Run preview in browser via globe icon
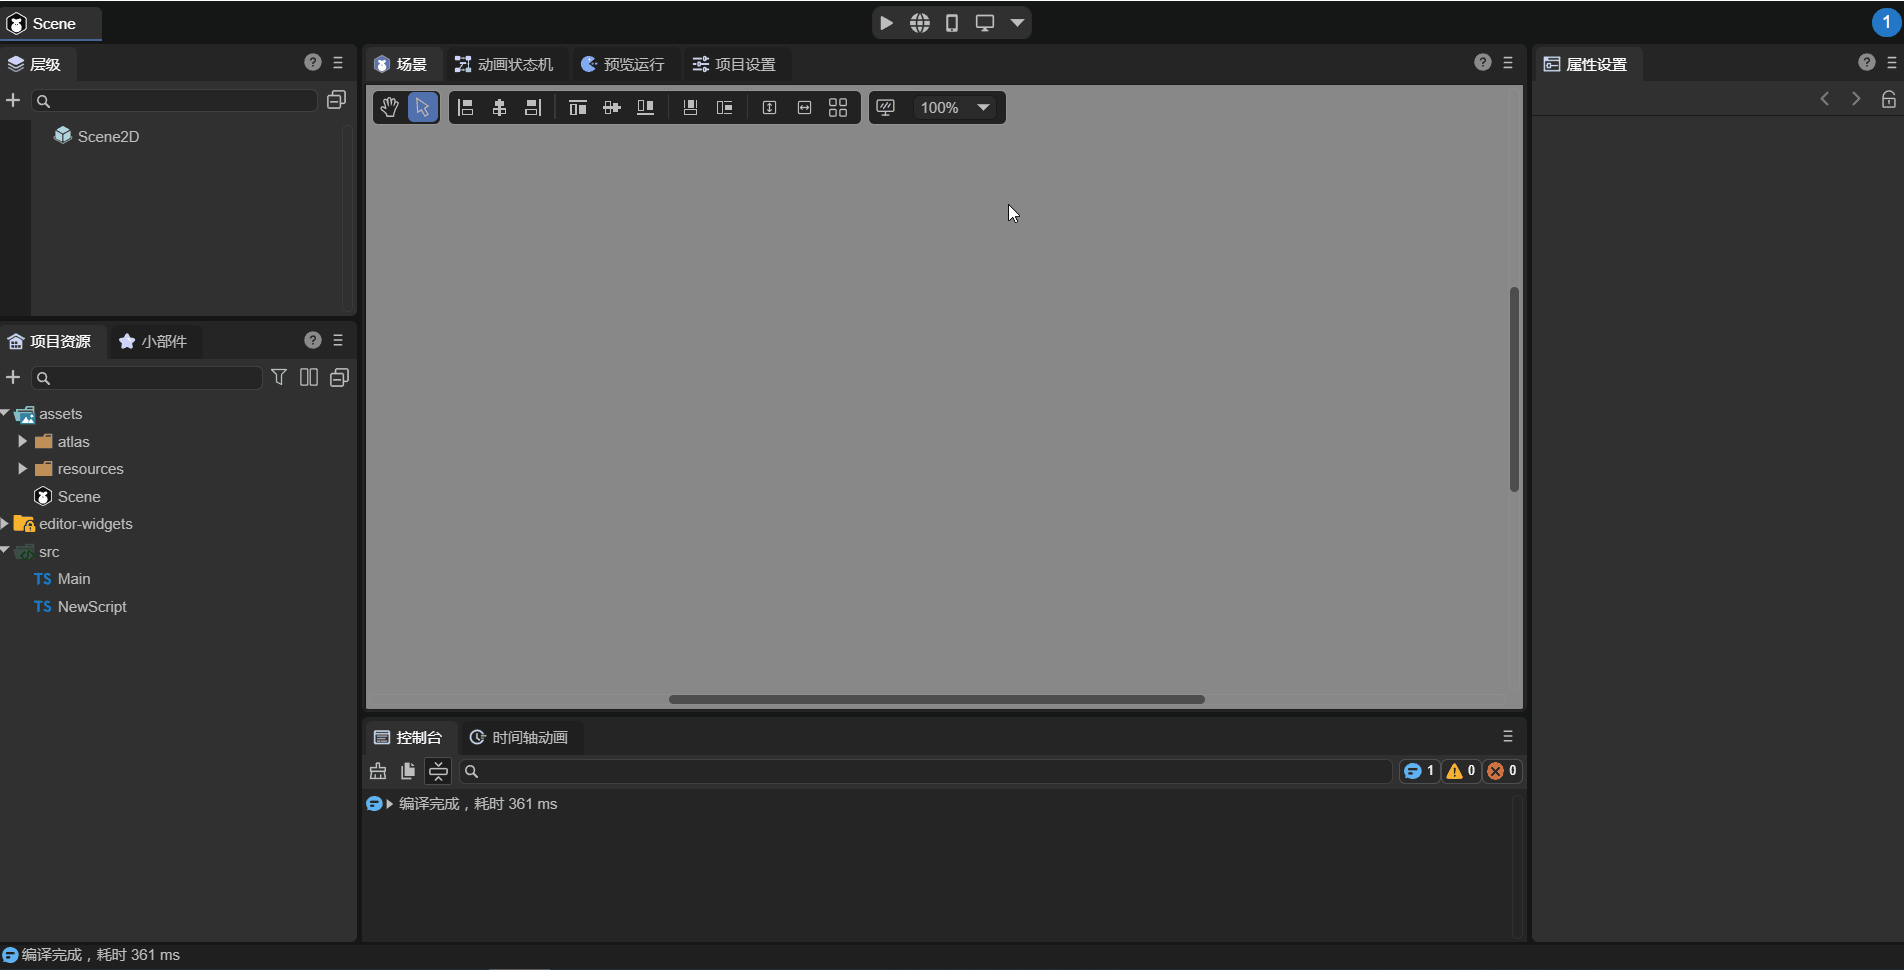This screenshot has height=970, width=1904. [919, 23]
